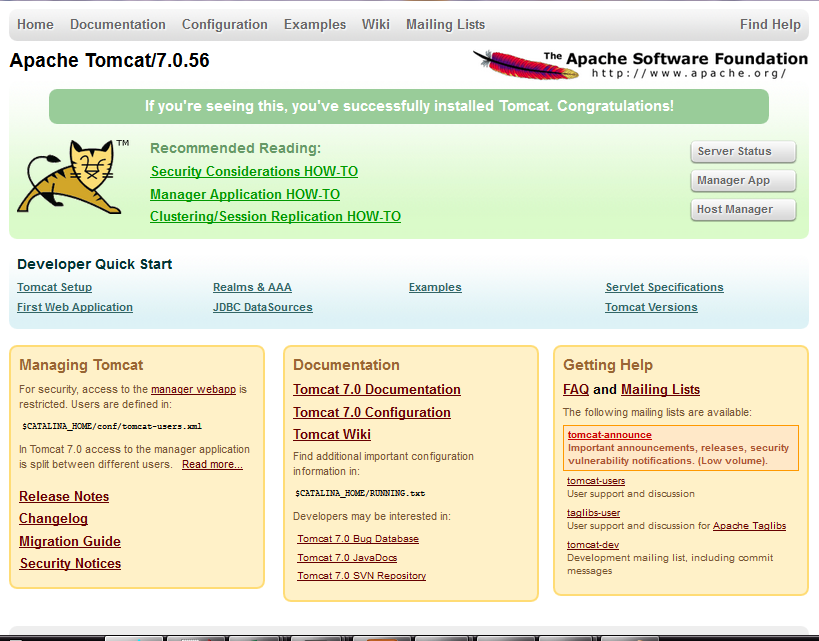This screenshot has height=641, width=819.
Task: Go to Configuration in the top bar
Action: click(x=225, y=25)
